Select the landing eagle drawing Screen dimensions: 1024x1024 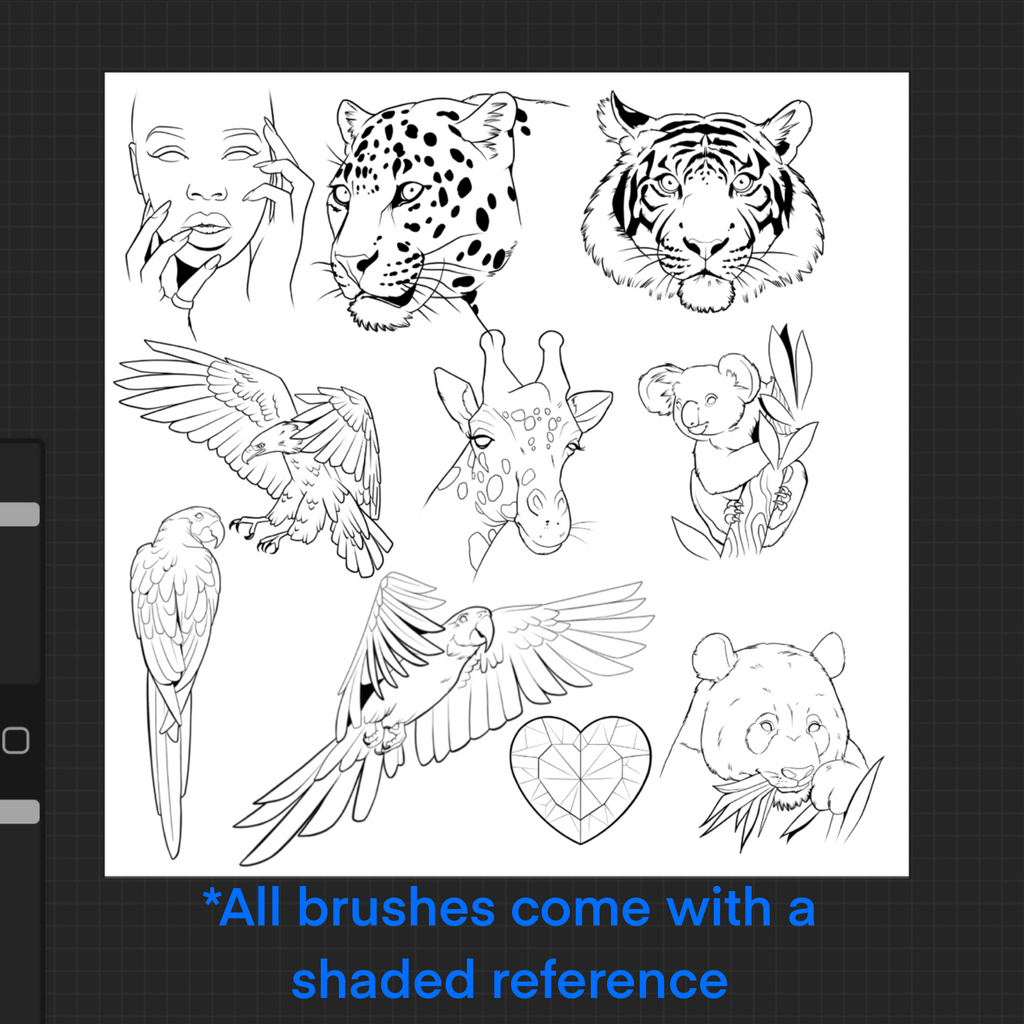[x=253, y=457]
